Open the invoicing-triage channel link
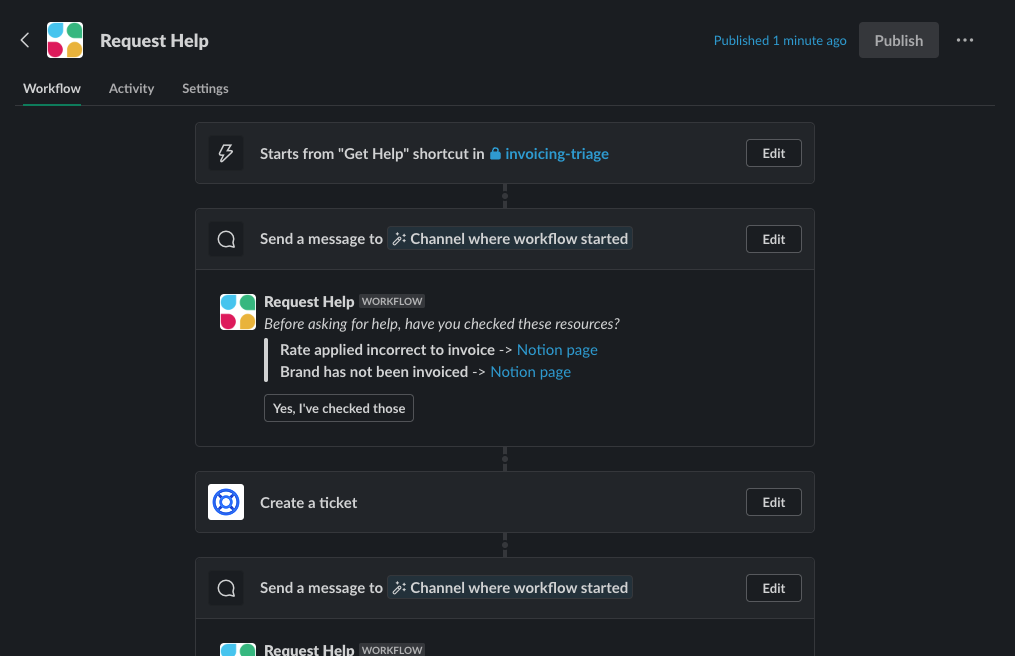1015x656 pixels. click(557, 153)
